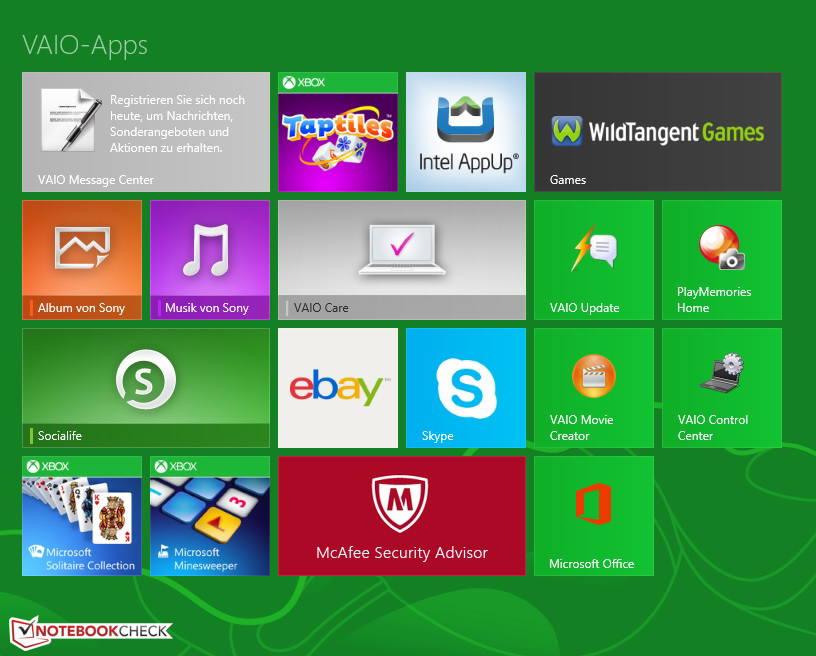
Task: Launch the Microsoft Minesweeper tile
Action: pyautogui.click(x=210, y=516)
